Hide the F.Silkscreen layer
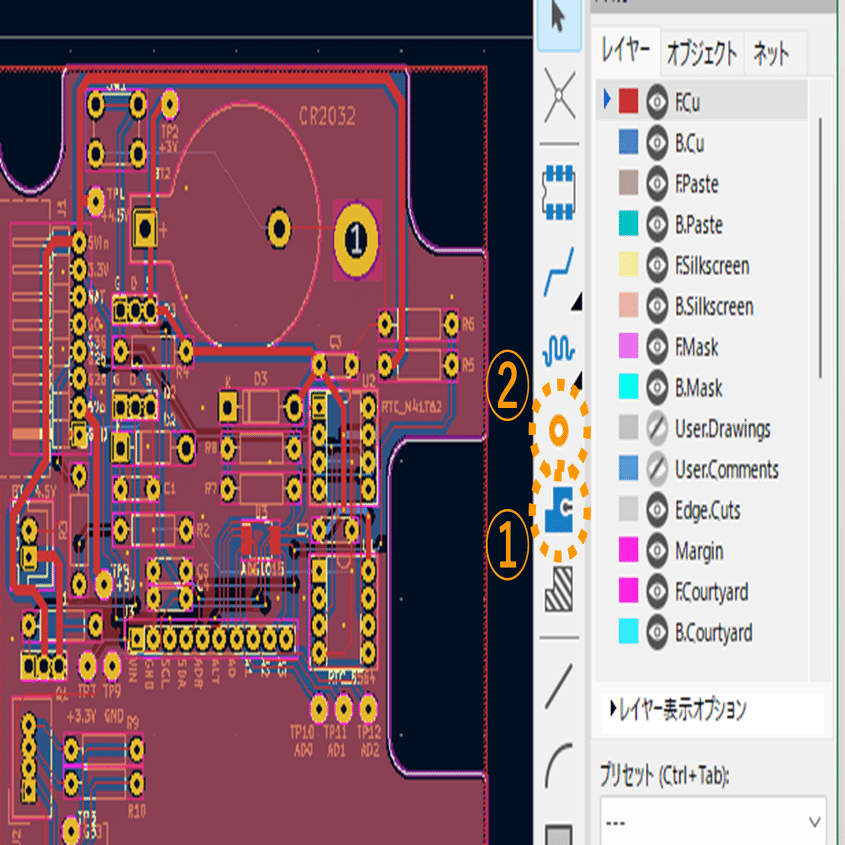This screenshot has height=845, width=845. tap(657, 265)
